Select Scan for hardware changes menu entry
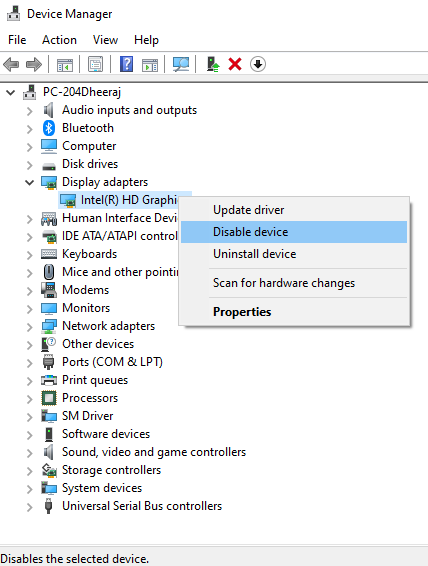 point(294,283)
